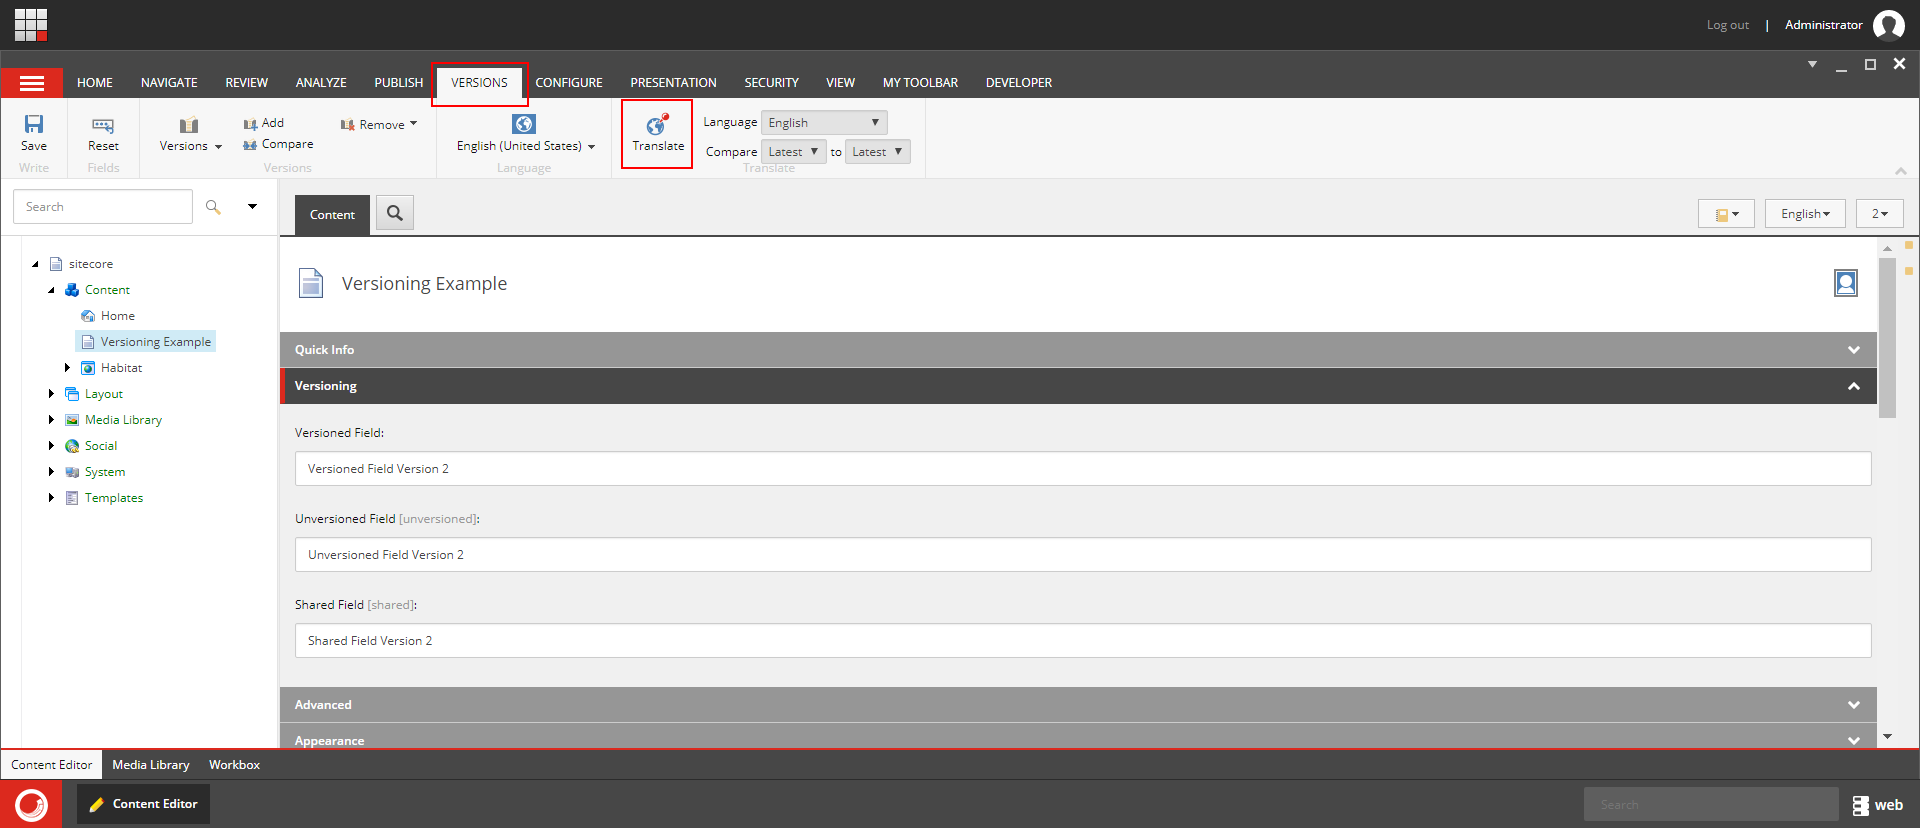Click the Shared Field text input

pyautogui.click(x=1083, y=641)
